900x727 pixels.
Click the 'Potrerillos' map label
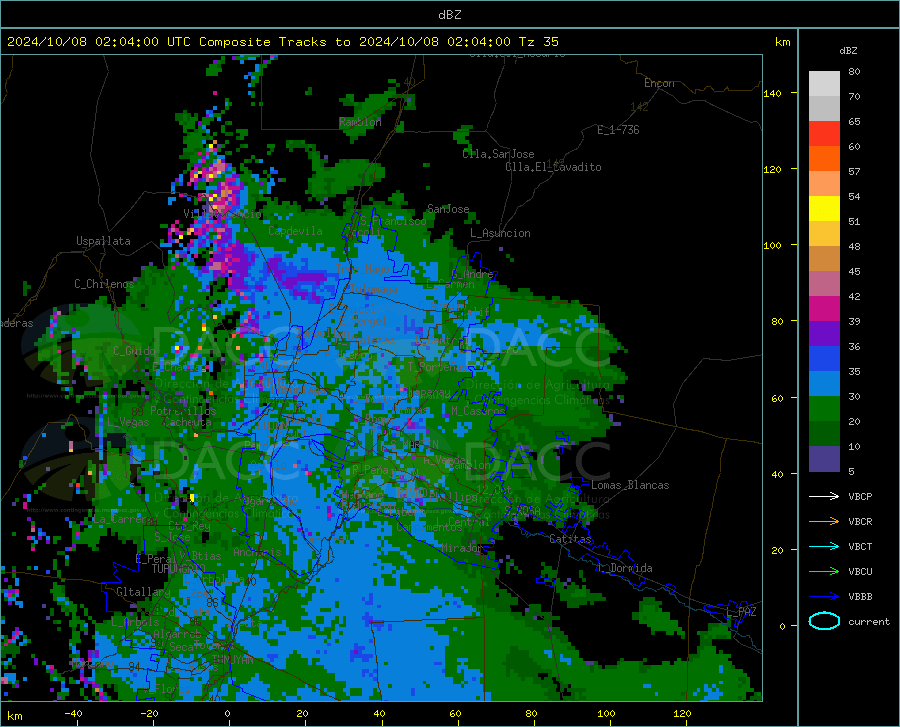(x=183, y=411)
